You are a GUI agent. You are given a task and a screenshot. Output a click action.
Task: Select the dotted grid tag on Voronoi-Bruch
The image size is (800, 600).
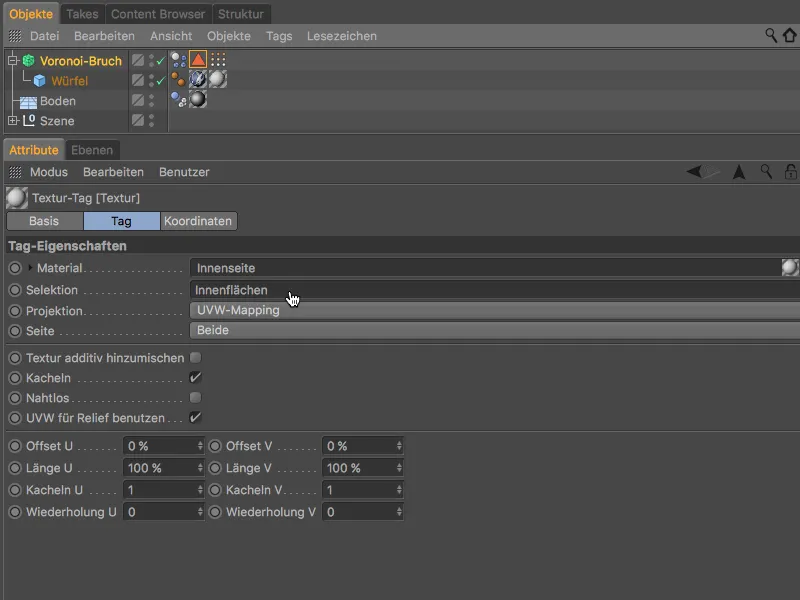pyautogui.click(x=218, y=60)
